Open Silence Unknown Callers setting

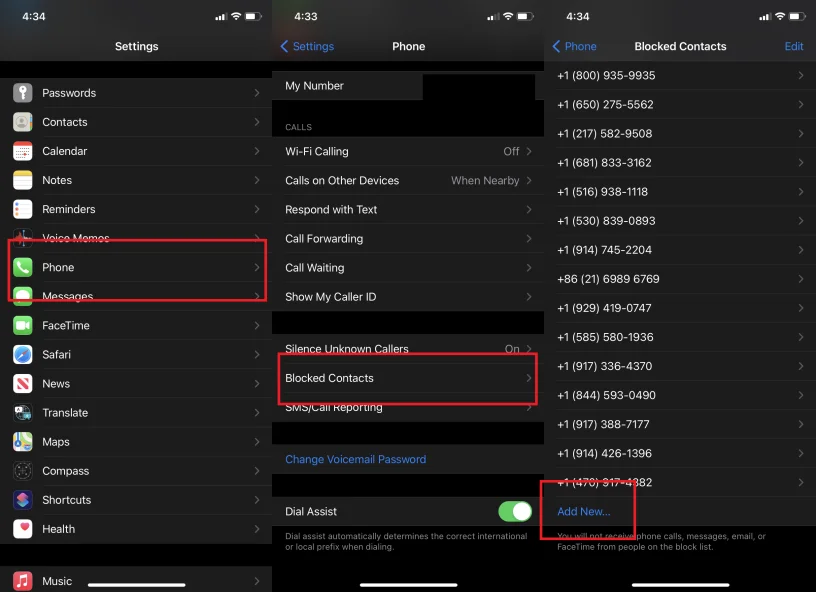[405, 349]
